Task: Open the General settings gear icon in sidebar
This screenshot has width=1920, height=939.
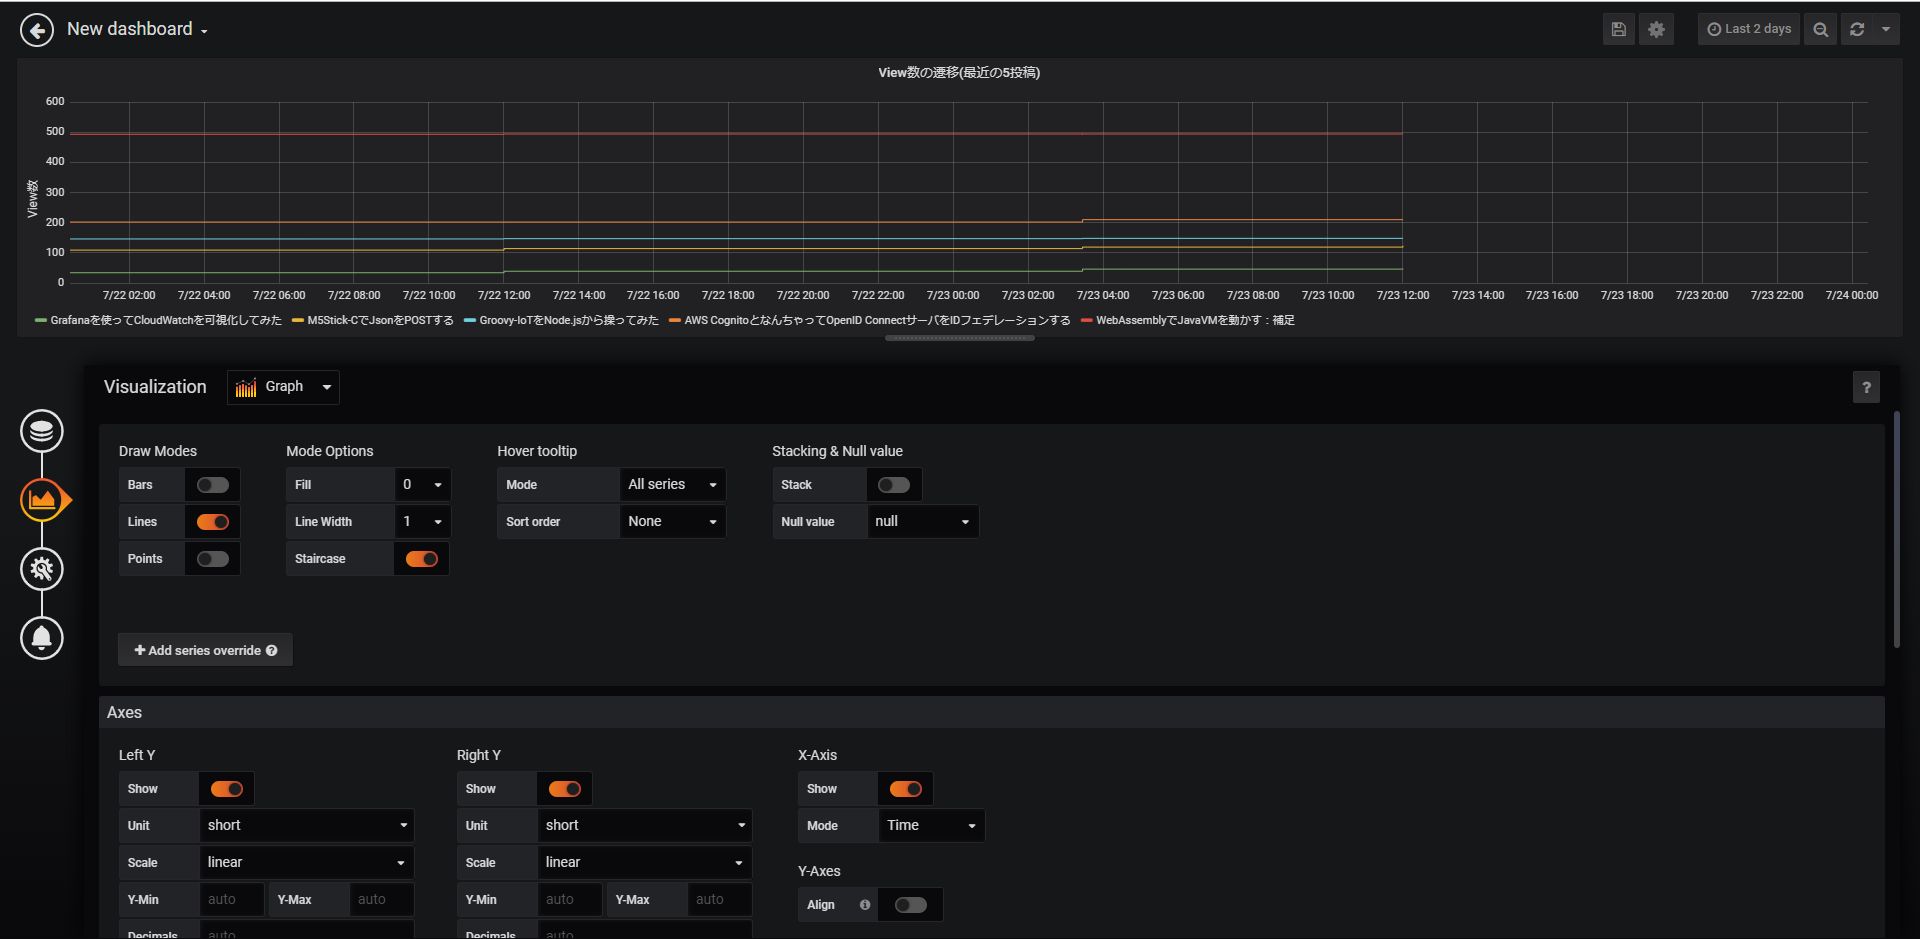Action: tap(42, 569)
